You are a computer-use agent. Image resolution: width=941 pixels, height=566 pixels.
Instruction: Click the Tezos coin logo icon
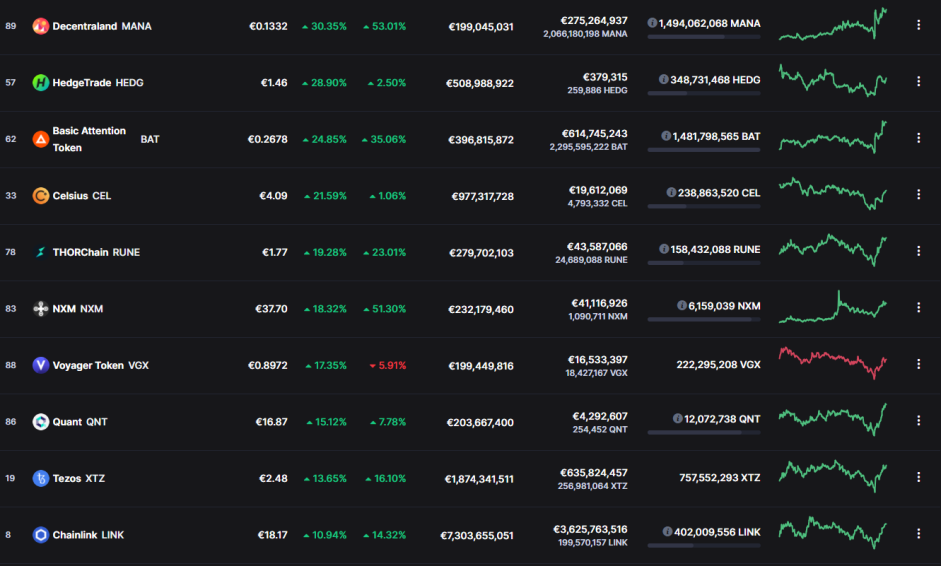[40, 478]
